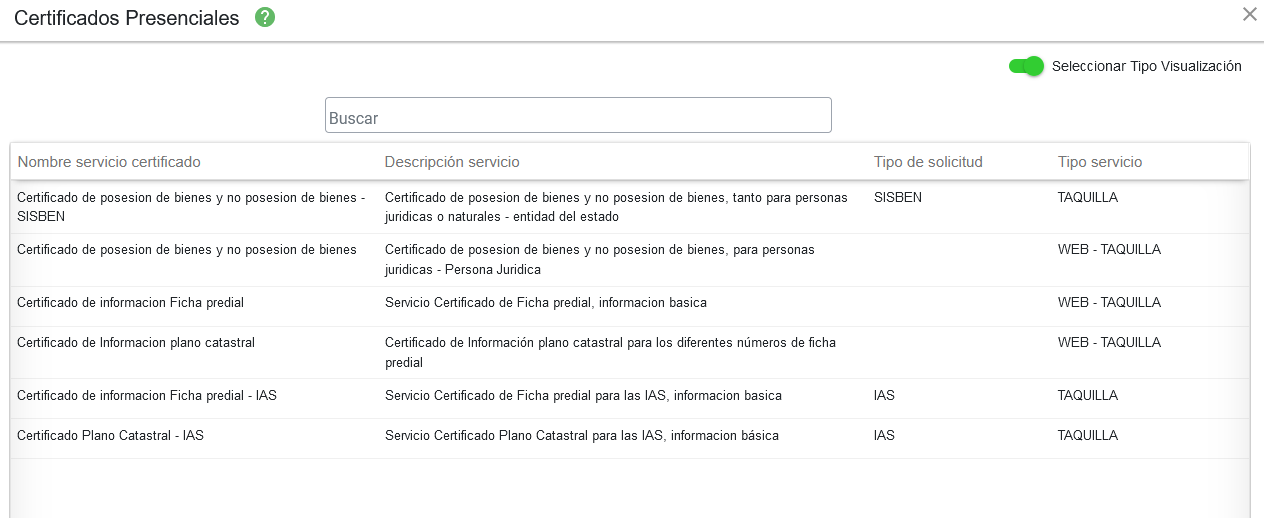This screenshot has height=518, width=1264.
Task: Click the SISBEN tipo de solicitud cell
Action: click(897, 198)
